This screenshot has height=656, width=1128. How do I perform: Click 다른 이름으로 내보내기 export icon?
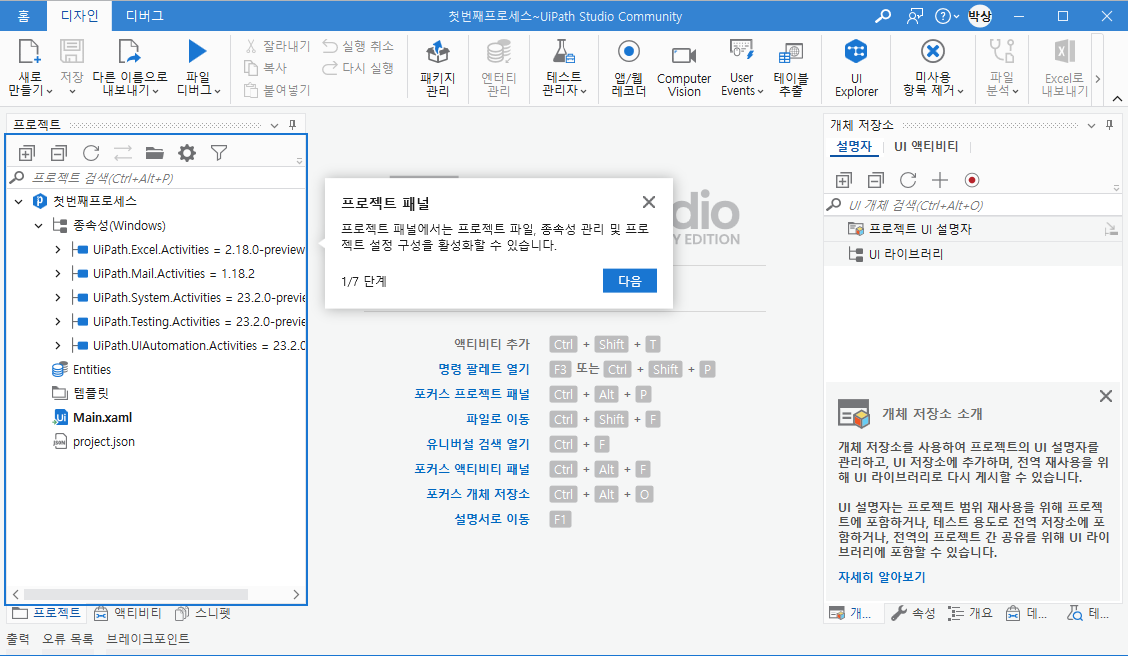pos(129,52)
